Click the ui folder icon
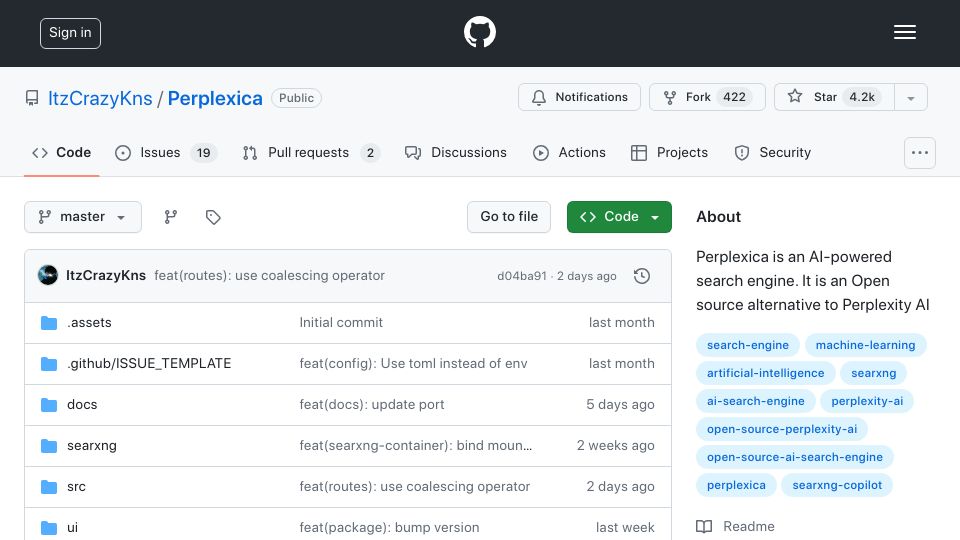 (x=49, y=527)
